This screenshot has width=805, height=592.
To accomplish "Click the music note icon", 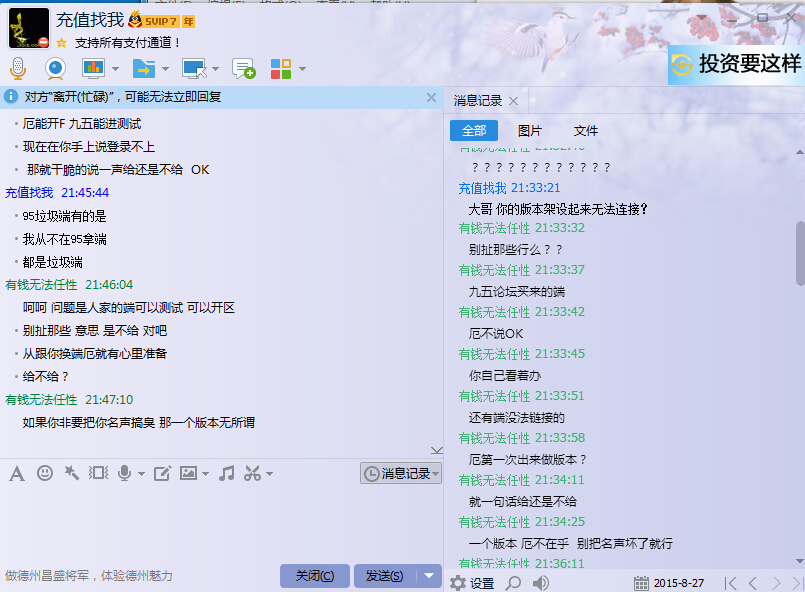I will (x=227, y=473).
